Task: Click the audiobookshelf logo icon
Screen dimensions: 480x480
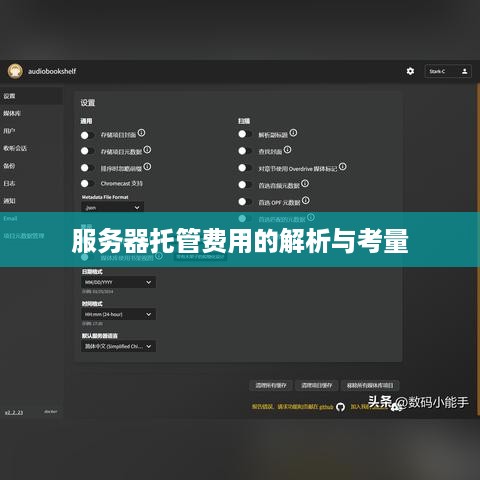Action: (15, 71)
